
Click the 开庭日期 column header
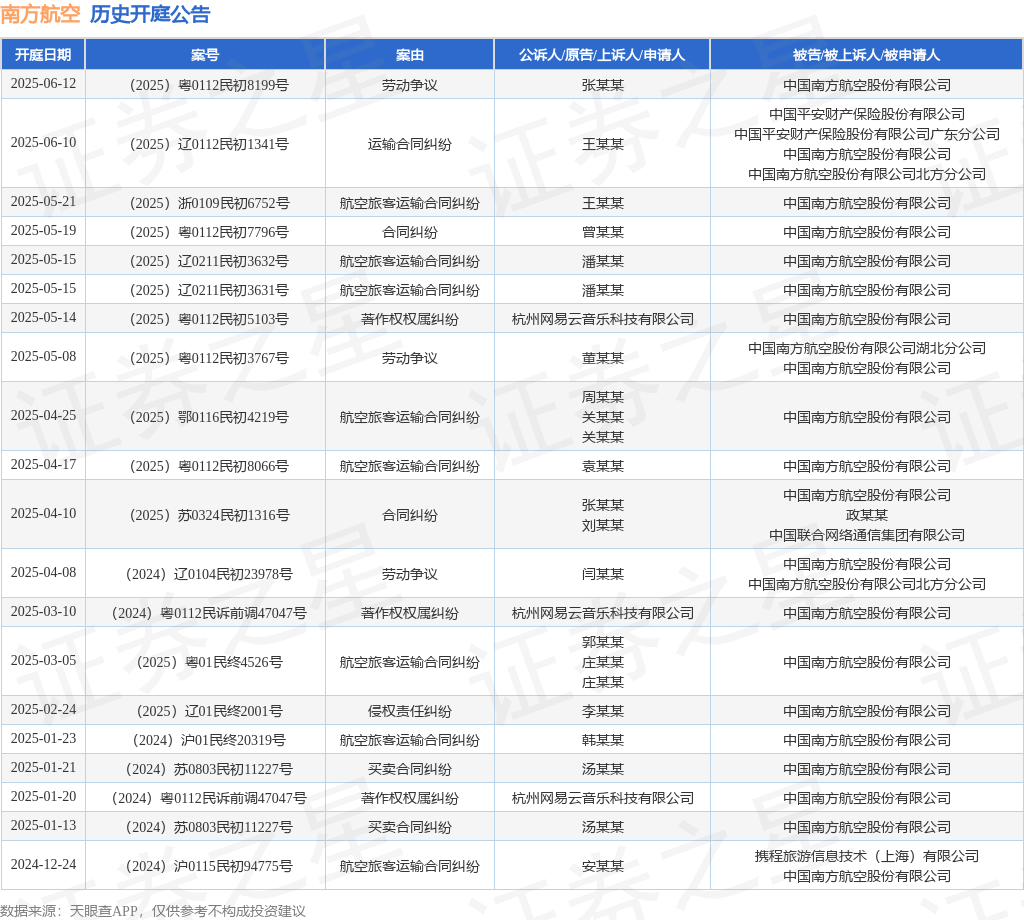click(x=43, y=55)
